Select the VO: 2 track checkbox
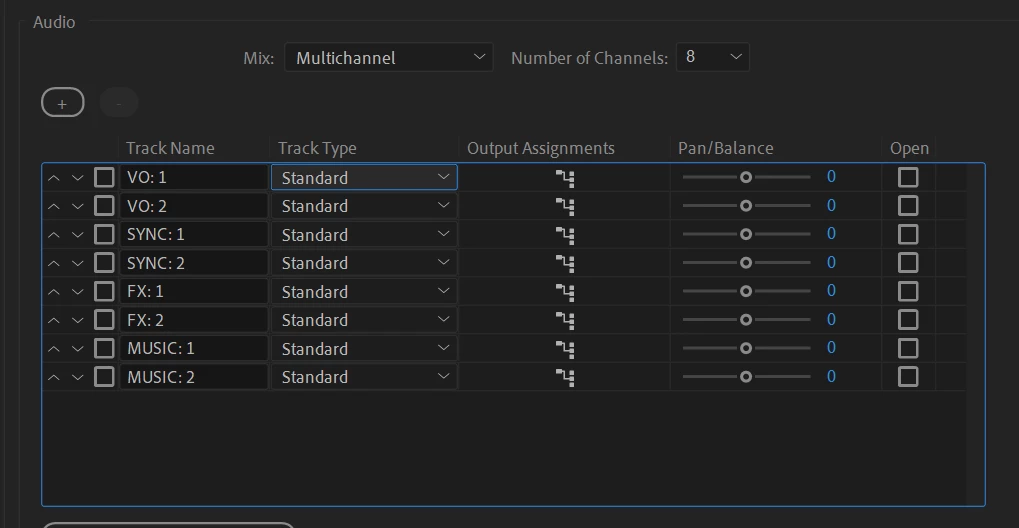Viewport: 1019px width, 528px height. click(x=104, y=206)
